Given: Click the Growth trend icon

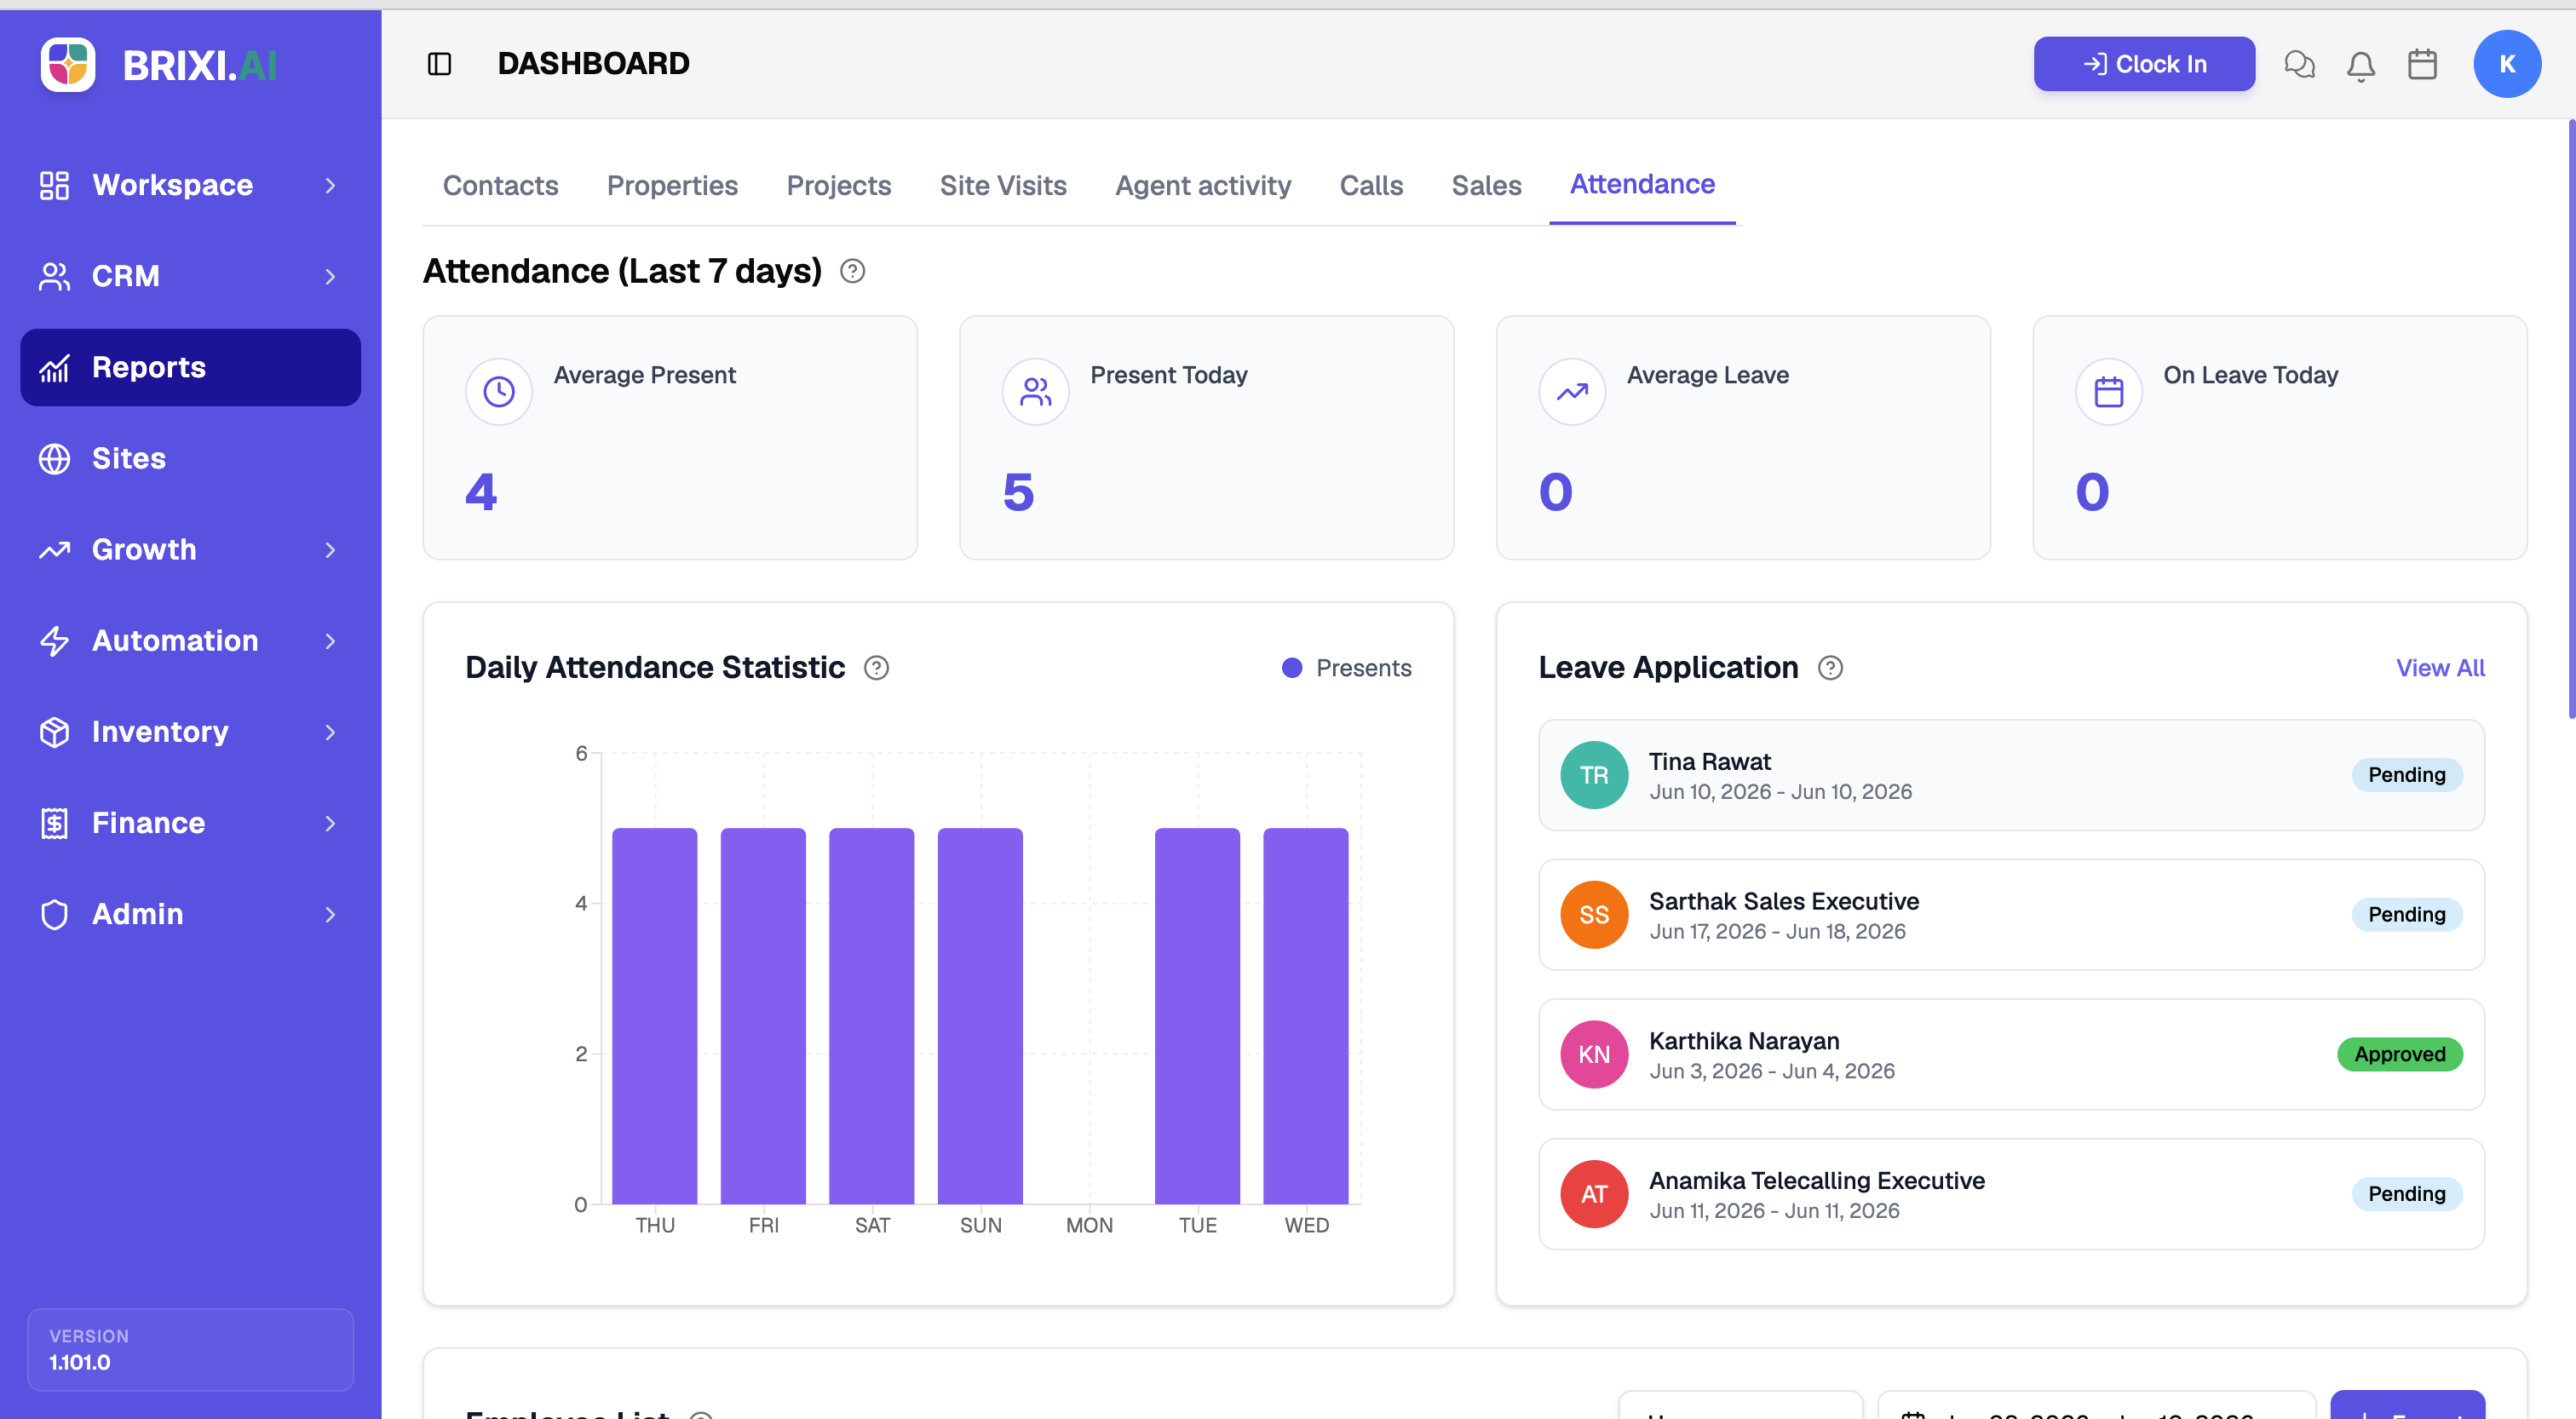Looking at the screenshot, I should point(54,549).
